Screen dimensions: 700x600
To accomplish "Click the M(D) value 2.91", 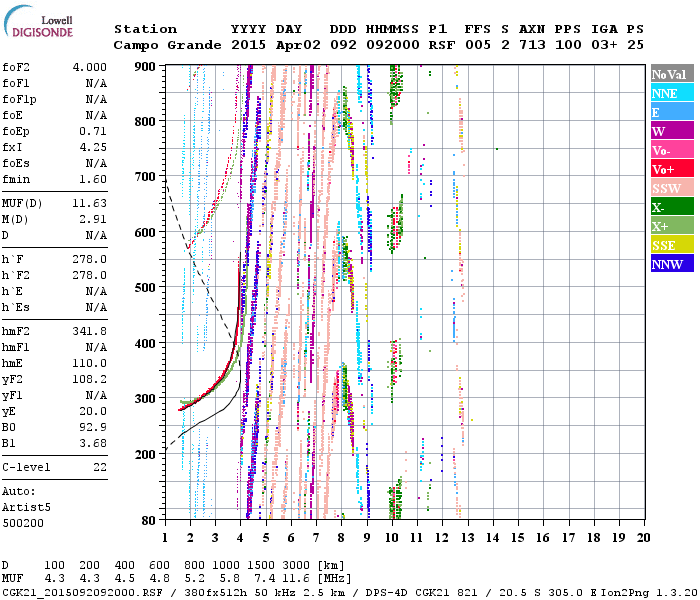I will pos(93,220).
